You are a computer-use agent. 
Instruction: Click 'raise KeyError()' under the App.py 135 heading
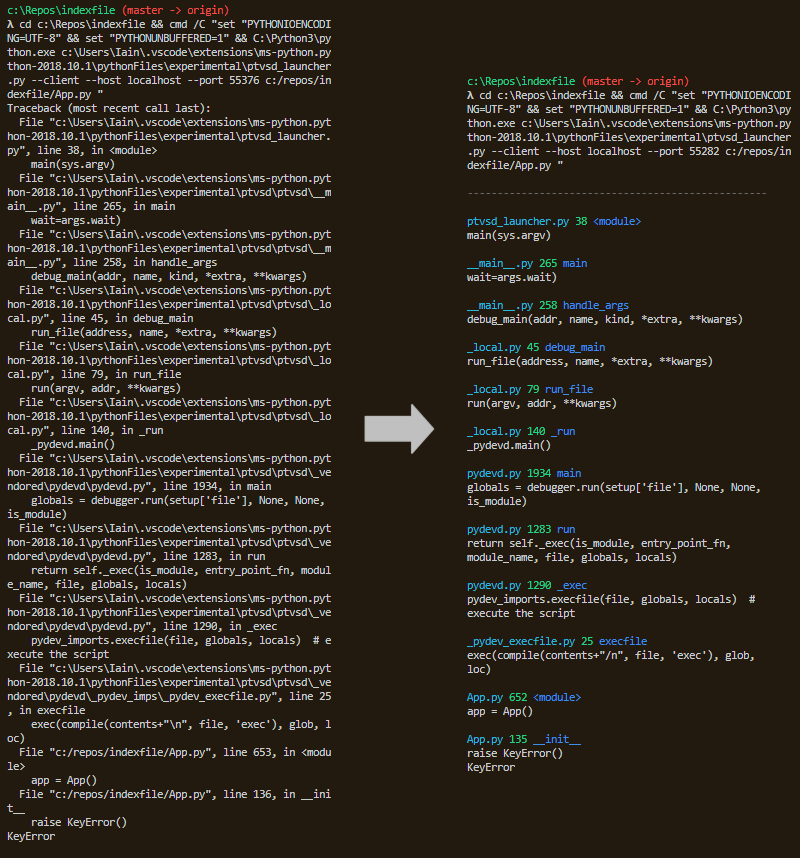click(515, 753)
